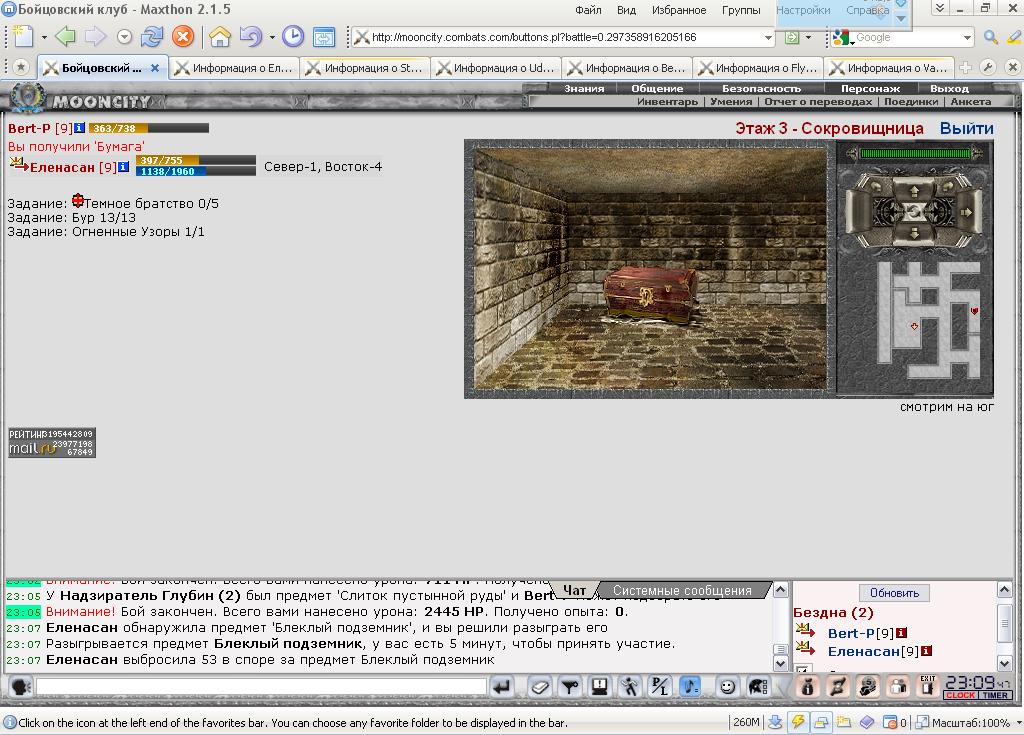
Task: Click the helmet warrior icon in chat bar
Action: (x=758, y=687)
